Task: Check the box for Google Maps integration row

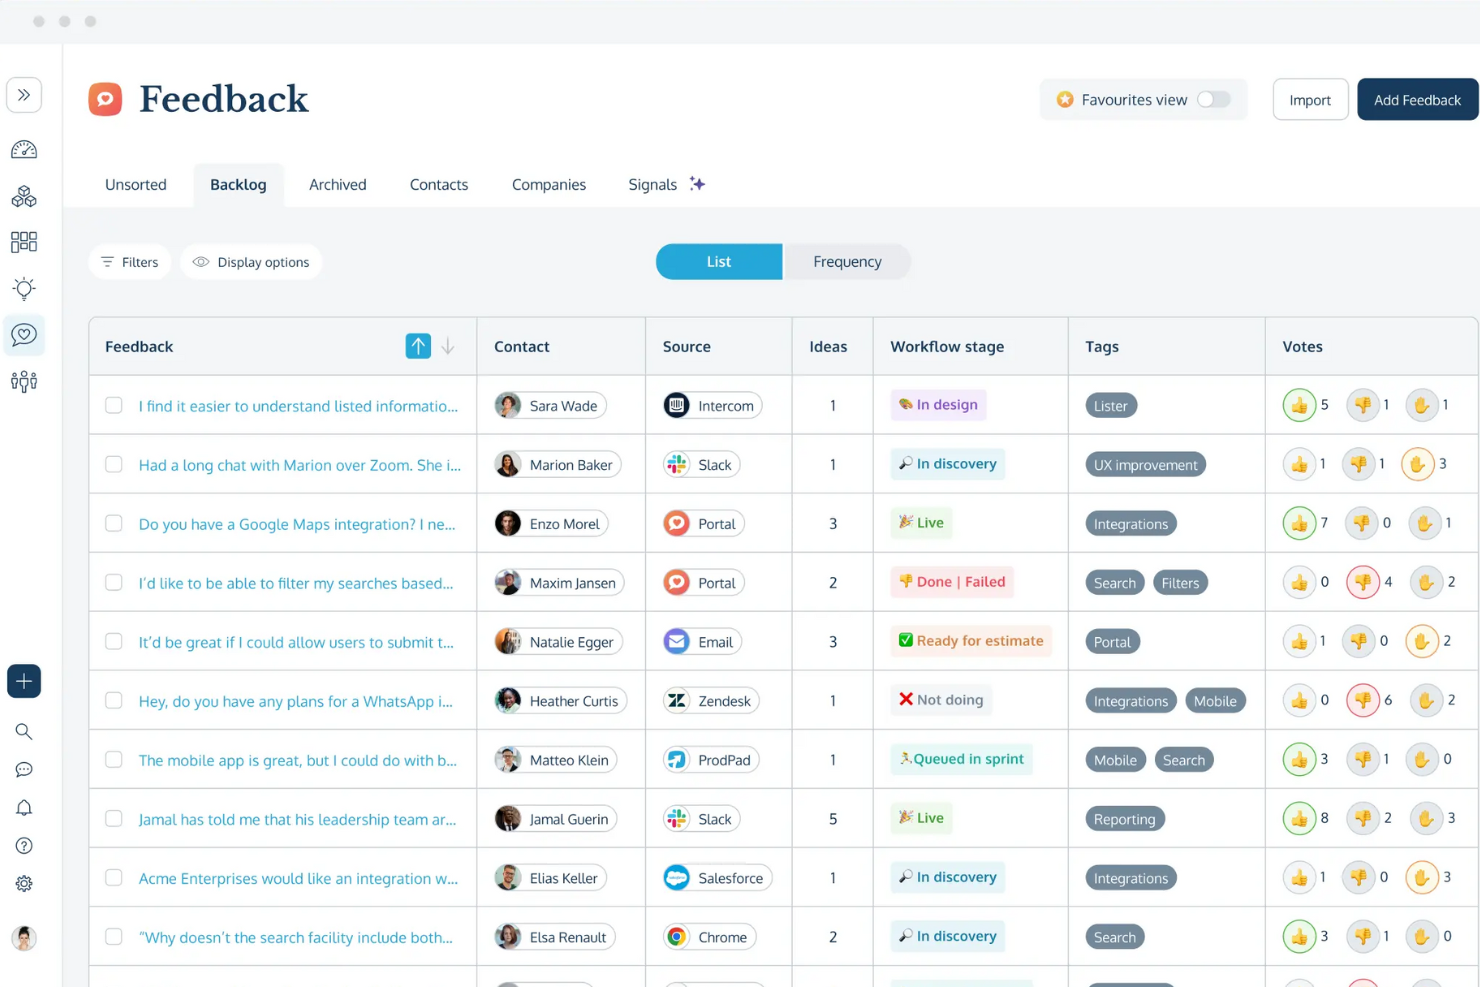Action: (114, 523)
